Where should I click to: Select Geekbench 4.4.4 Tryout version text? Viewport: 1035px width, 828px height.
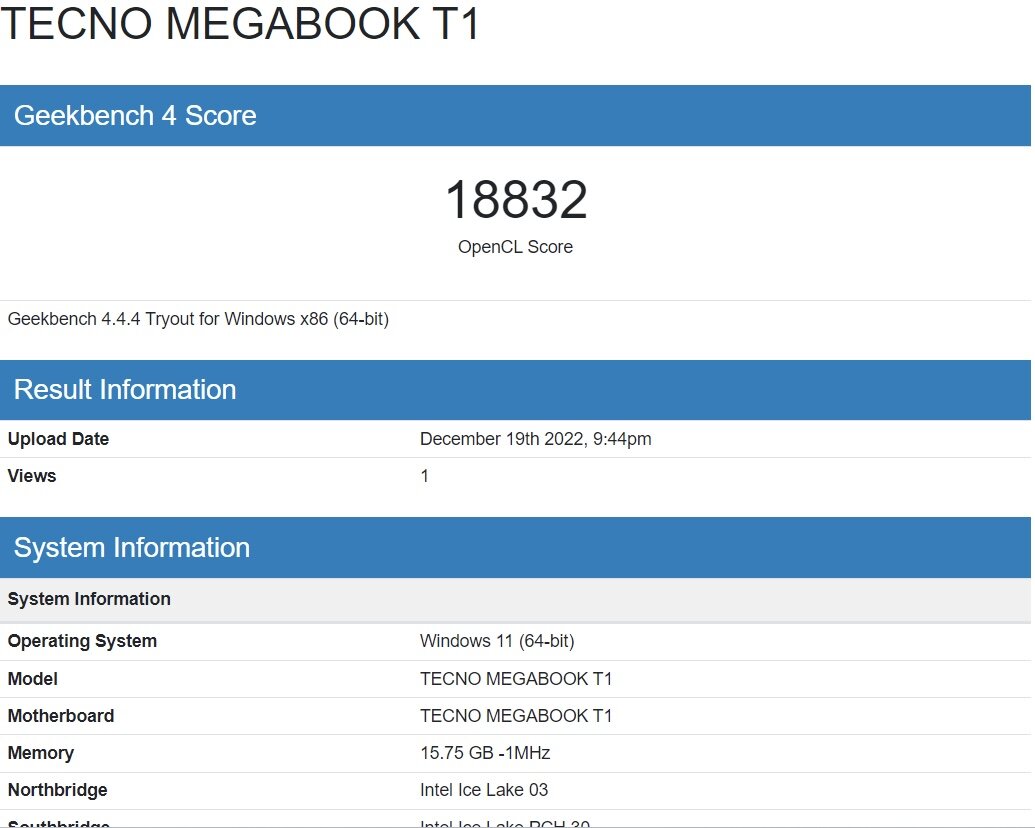(x=198, y=319)
